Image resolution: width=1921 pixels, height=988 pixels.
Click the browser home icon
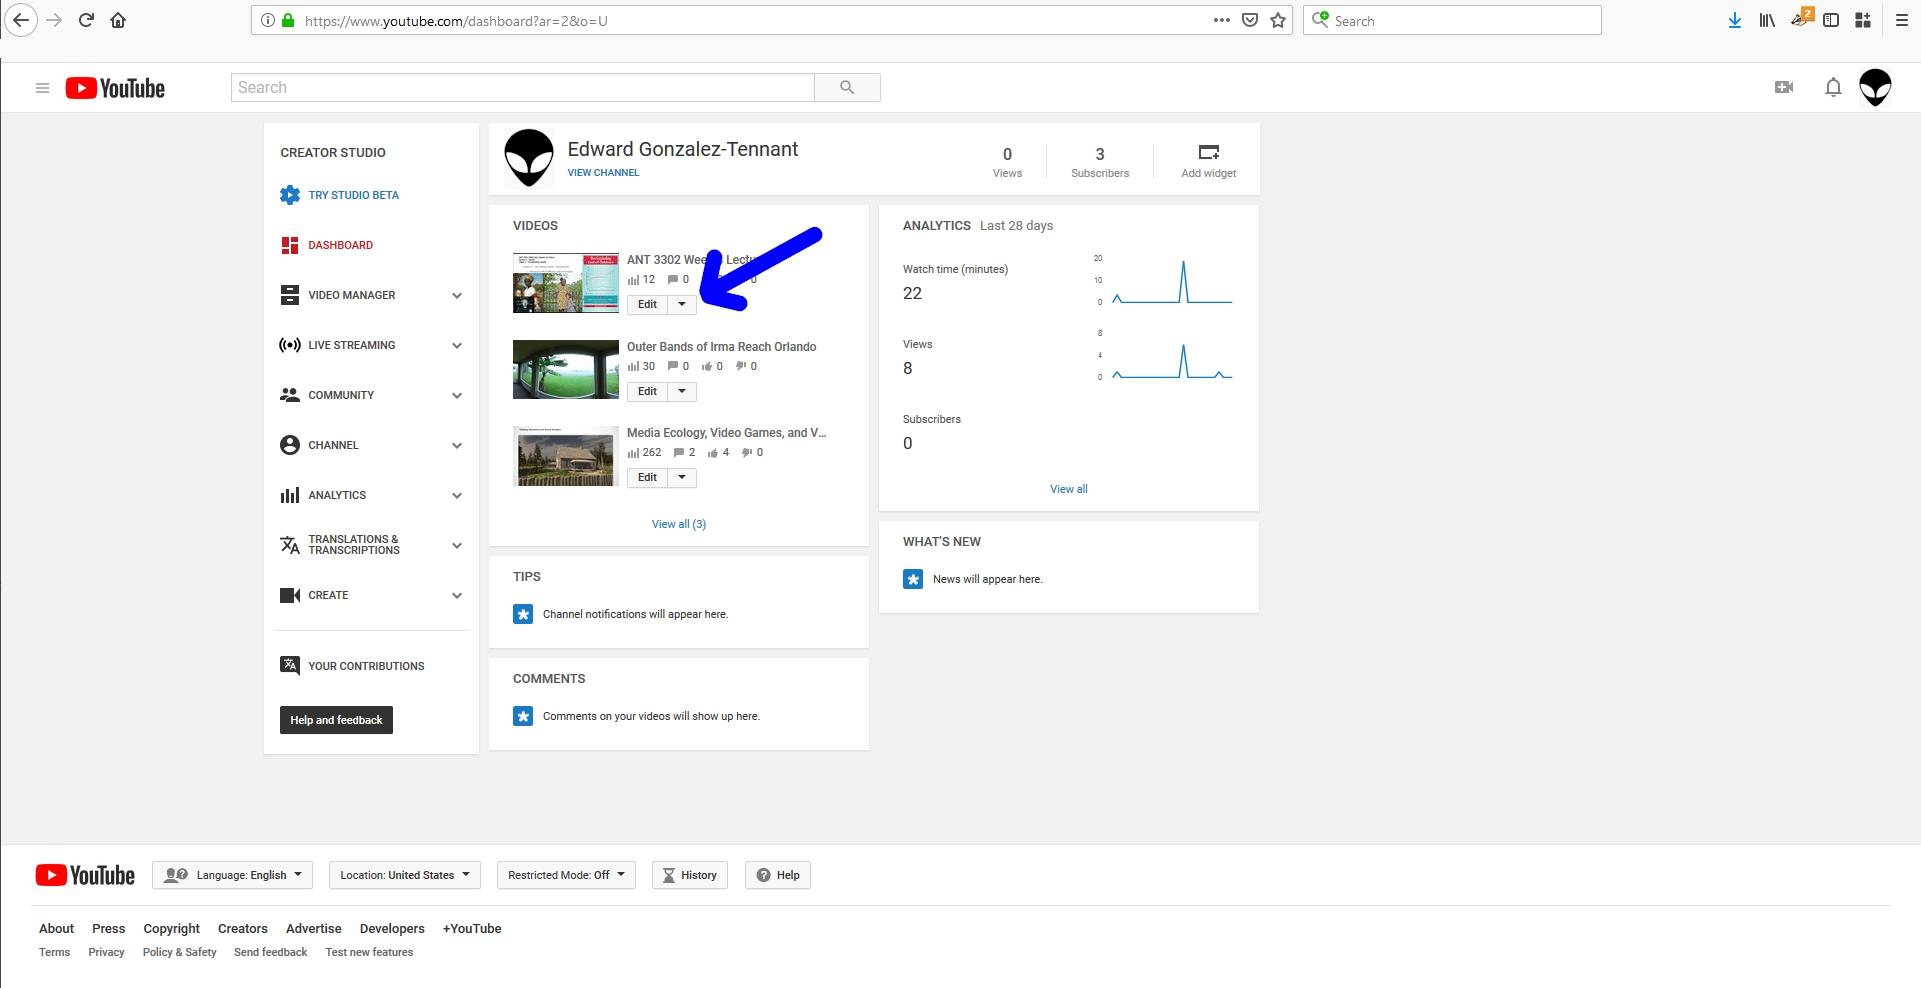tap(118, 21)
